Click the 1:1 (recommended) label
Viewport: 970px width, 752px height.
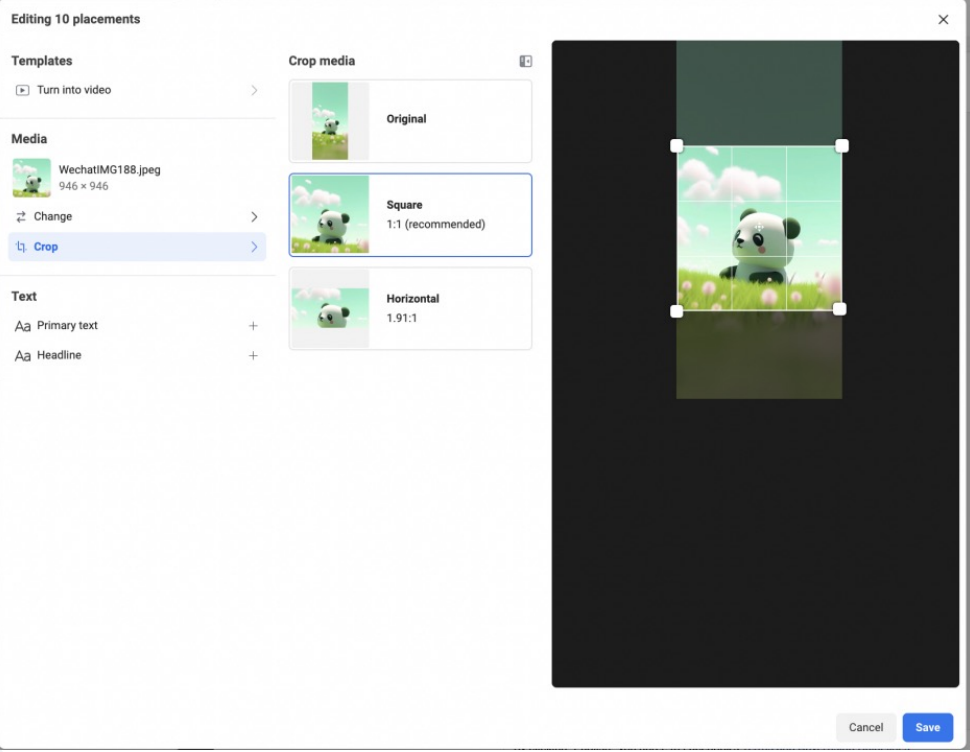click(436, 224)
